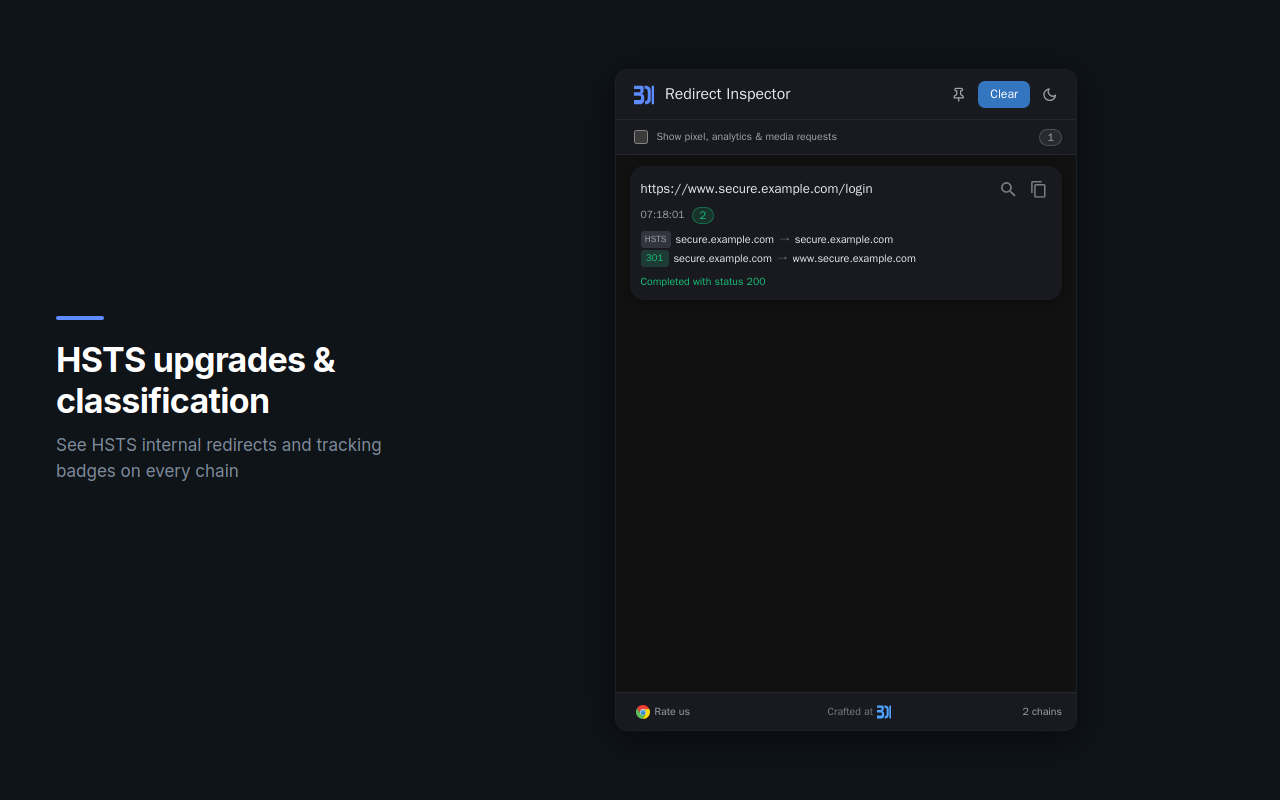Viewport: 1280px width, 800px height.
Task: Click the 2 chains counter in footer
Action: pos(1042,711)
